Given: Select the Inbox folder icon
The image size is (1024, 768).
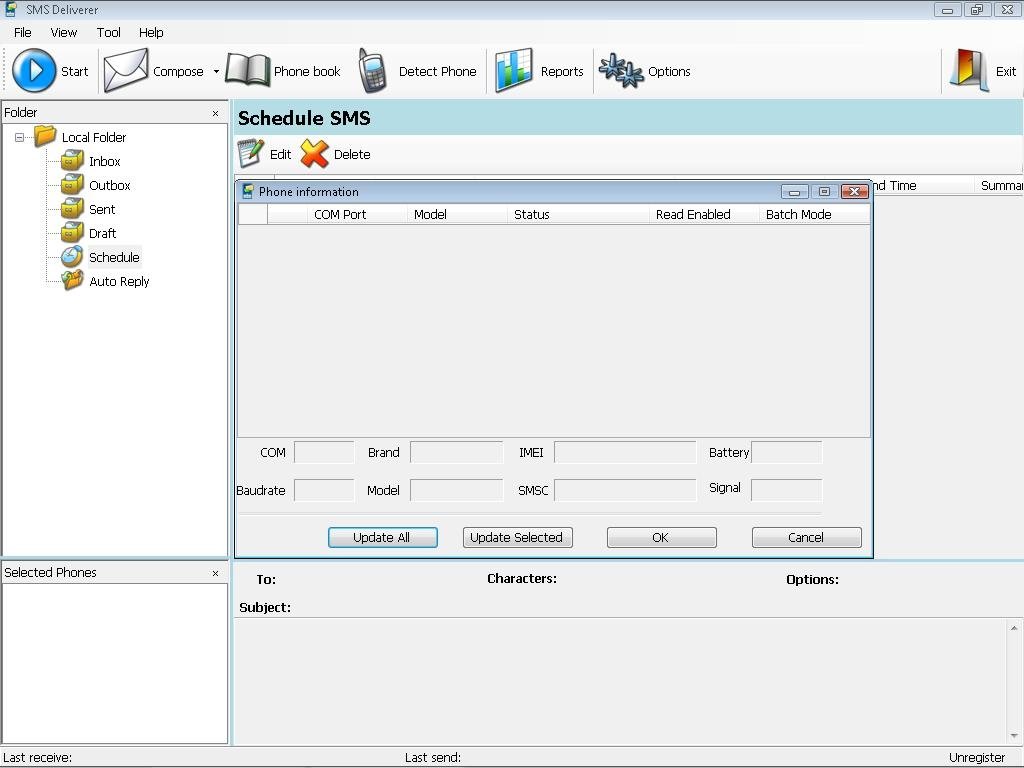Looking at the screenshot, I should tap(72, 161).
